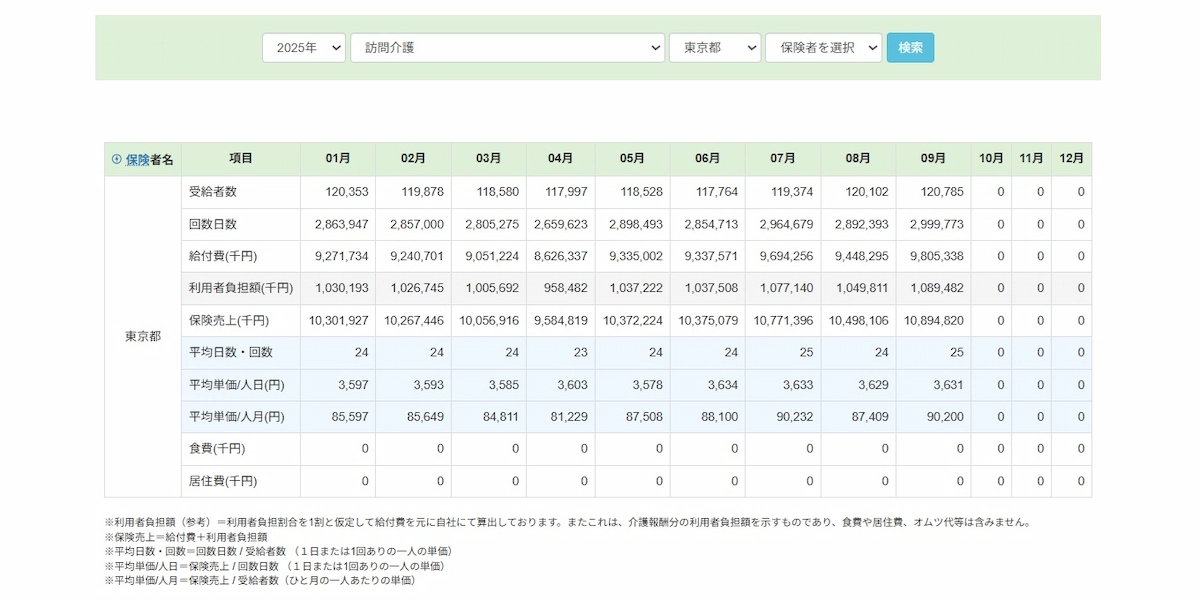Screen dimensions: 1200x600
Task: Select the 05月 column header
Action: [632, 159]
